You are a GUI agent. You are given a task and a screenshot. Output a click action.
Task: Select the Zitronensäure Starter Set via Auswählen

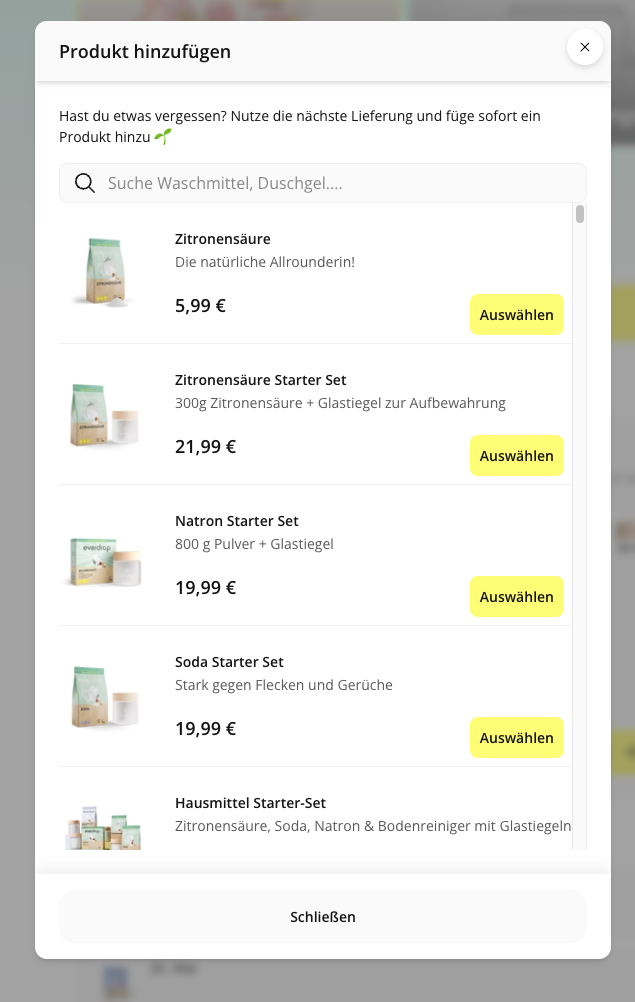pyautogui.click(x=516, y=455)
